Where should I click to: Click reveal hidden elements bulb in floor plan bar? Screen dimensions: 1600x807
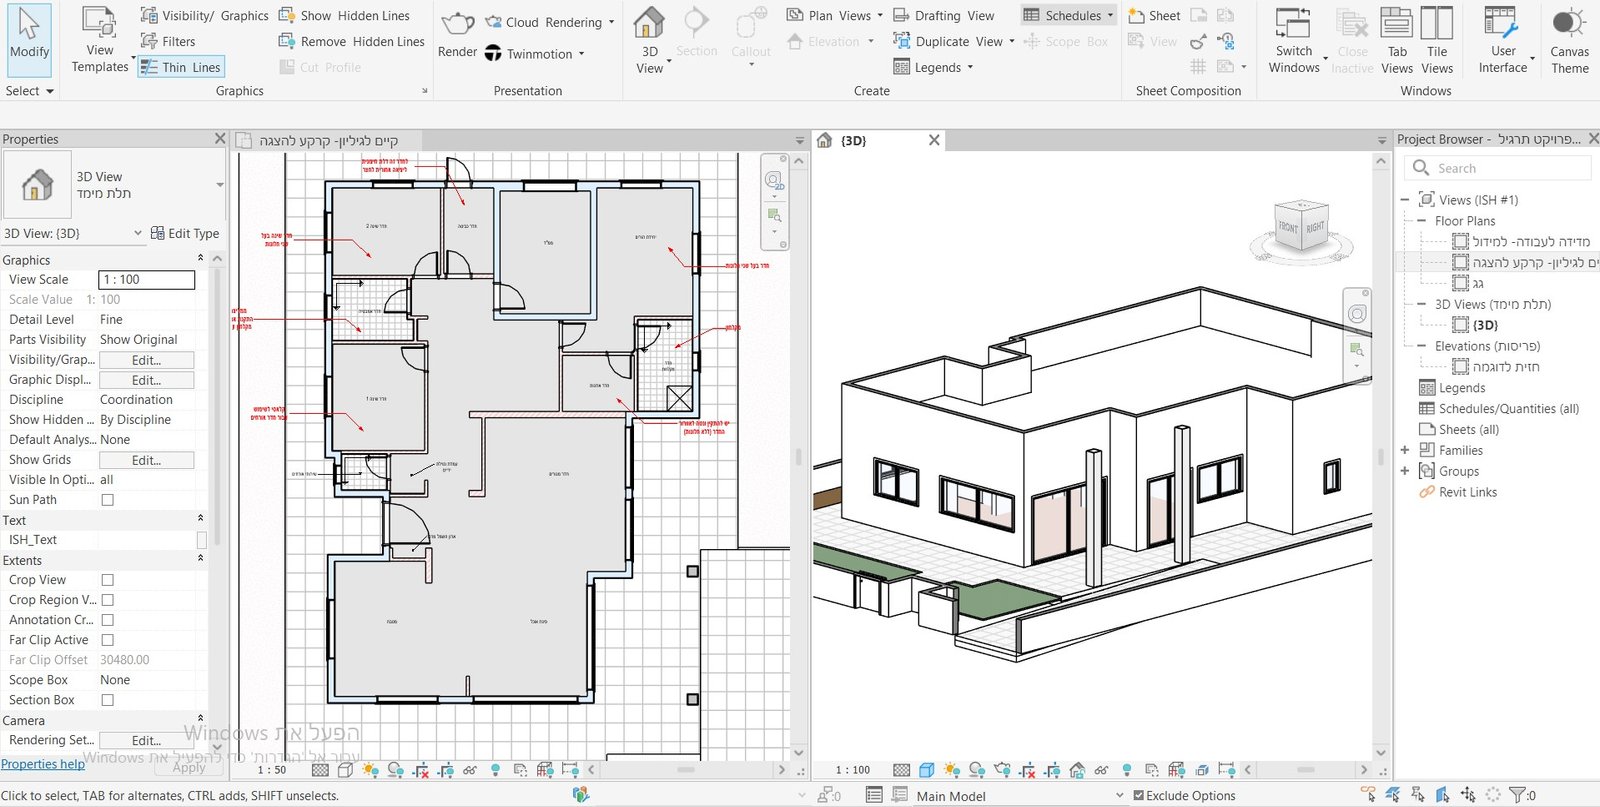(495, 770)
